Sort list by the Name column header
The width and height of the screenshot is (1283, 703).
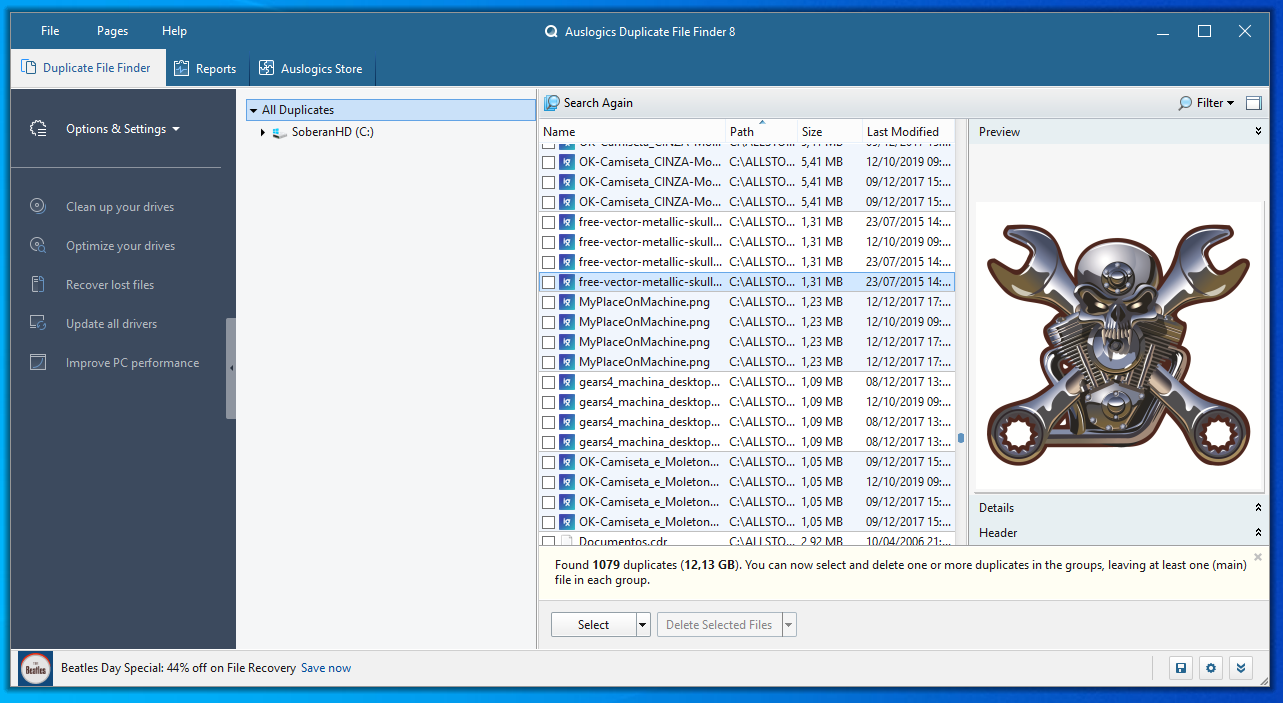point(632,131)
